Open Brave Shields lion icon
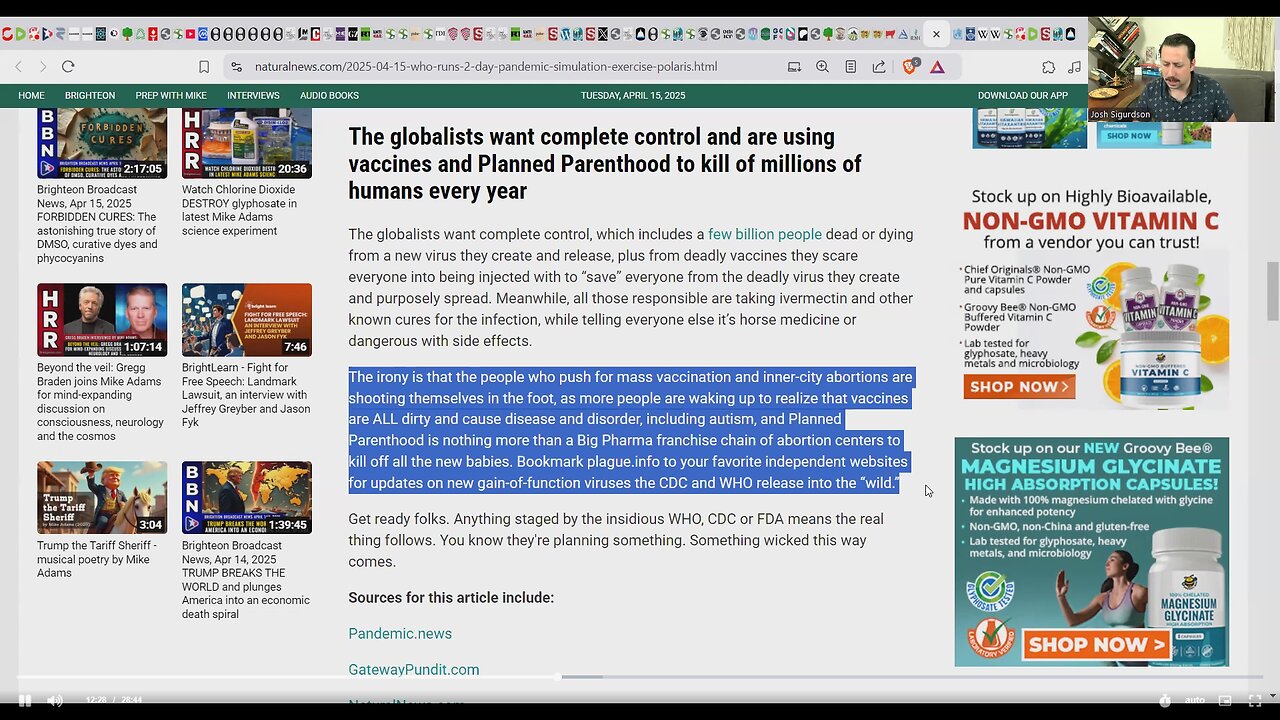Image resolution: width=1280 pixels, height=720 pixels. [x=910, y=67]
